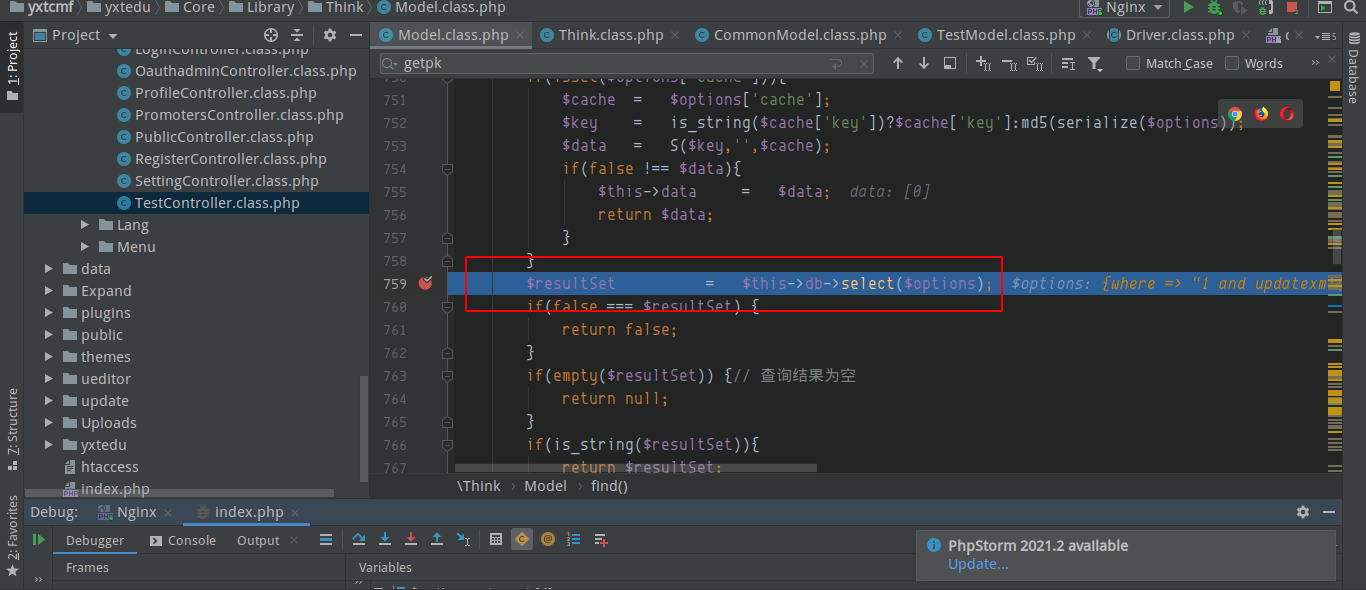Click Update... link in notification
The height and width of the screenshot is (590, 1366).
pyautogui.click(x=978, y=564)
